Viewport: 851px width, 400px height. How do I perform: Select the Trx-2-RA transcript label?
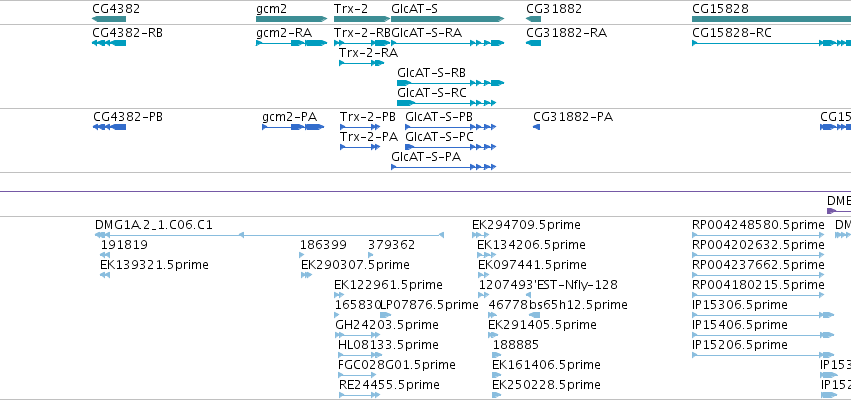368,53
